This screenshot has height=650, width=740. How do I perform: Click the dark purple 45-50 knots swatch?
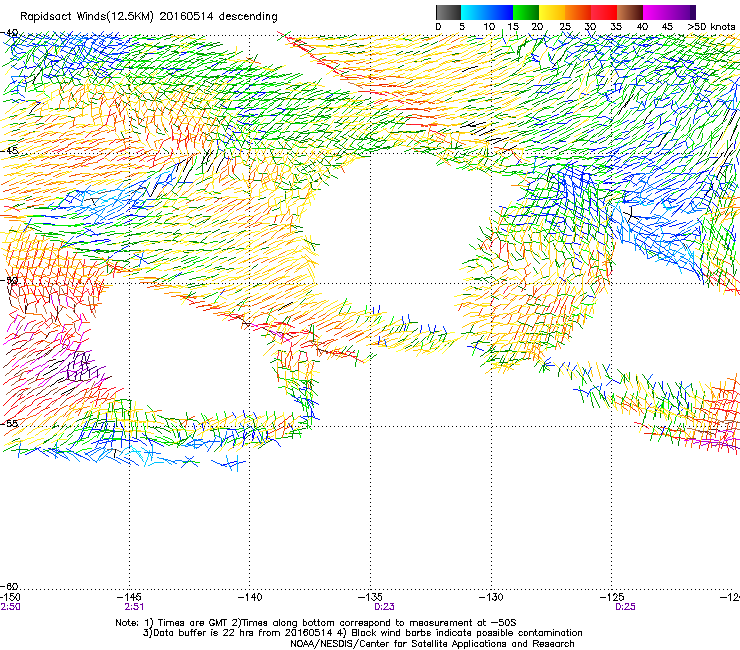682,12
